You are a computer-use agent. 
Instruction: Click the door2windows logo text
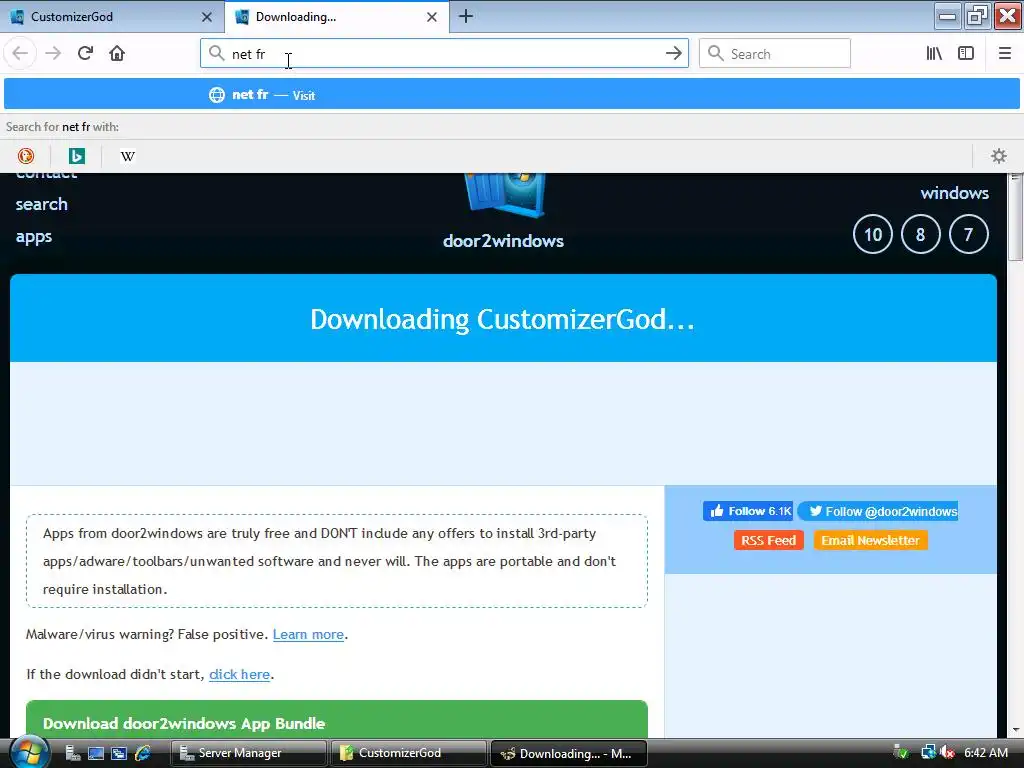[x=503, y=241]
